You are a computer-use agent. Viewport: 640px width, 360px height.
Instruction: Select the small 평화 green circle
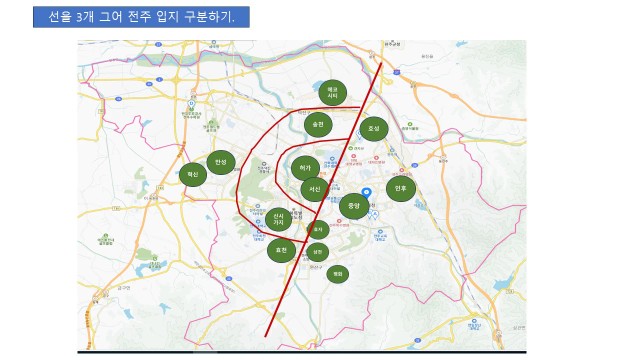pyautogui.click(x=338, y=274)
